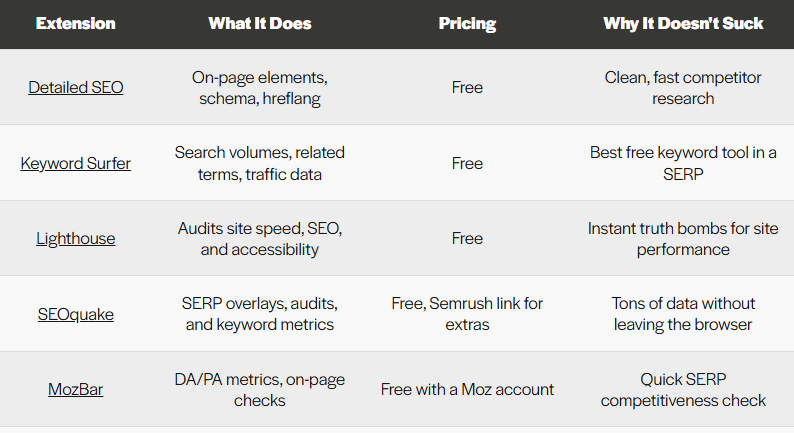Click 'Tons of data without leaving' cell
Image resolution: width=794 pixels, height=433 pixels.
(683, 314)
